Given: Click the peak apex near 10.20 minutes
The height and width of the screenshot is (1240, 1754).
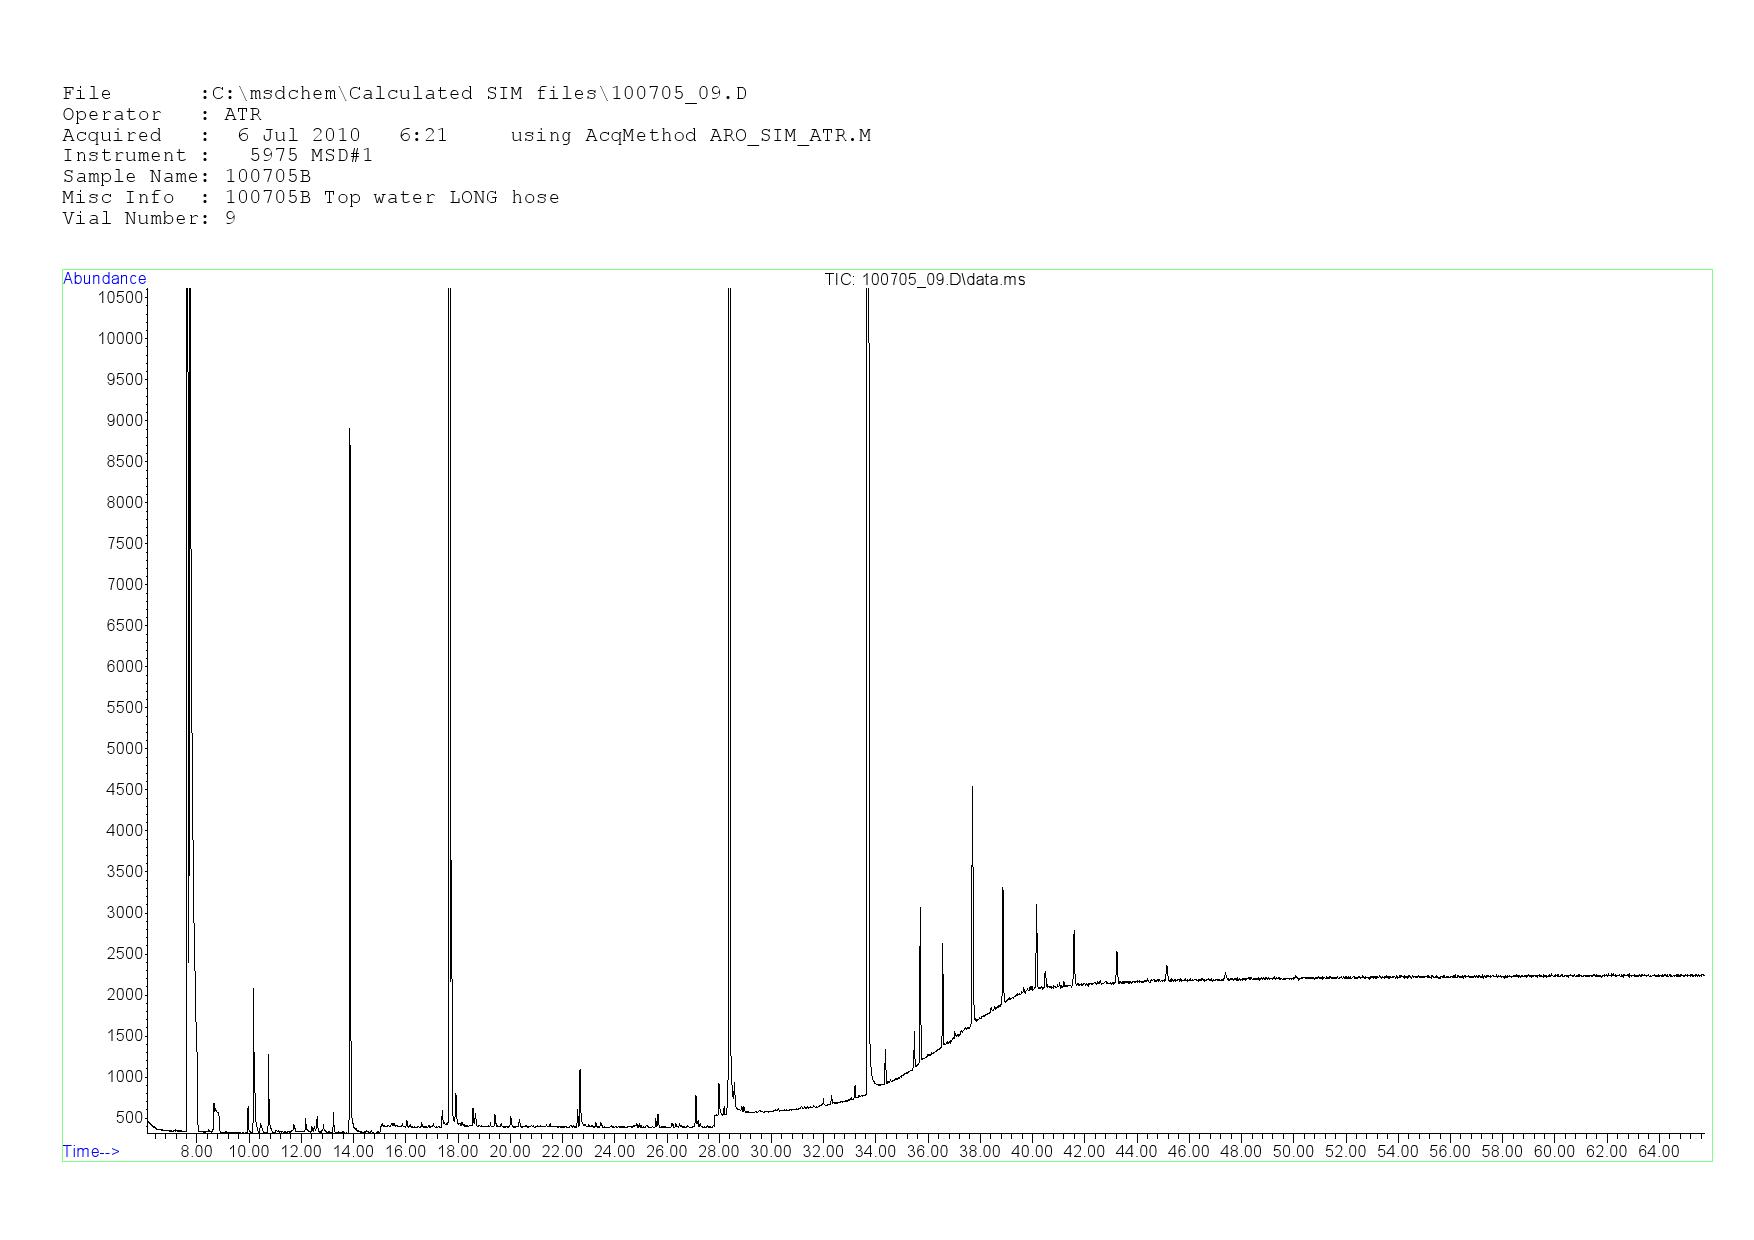Looking at the screenshot, I should click(x=253, y=989).
